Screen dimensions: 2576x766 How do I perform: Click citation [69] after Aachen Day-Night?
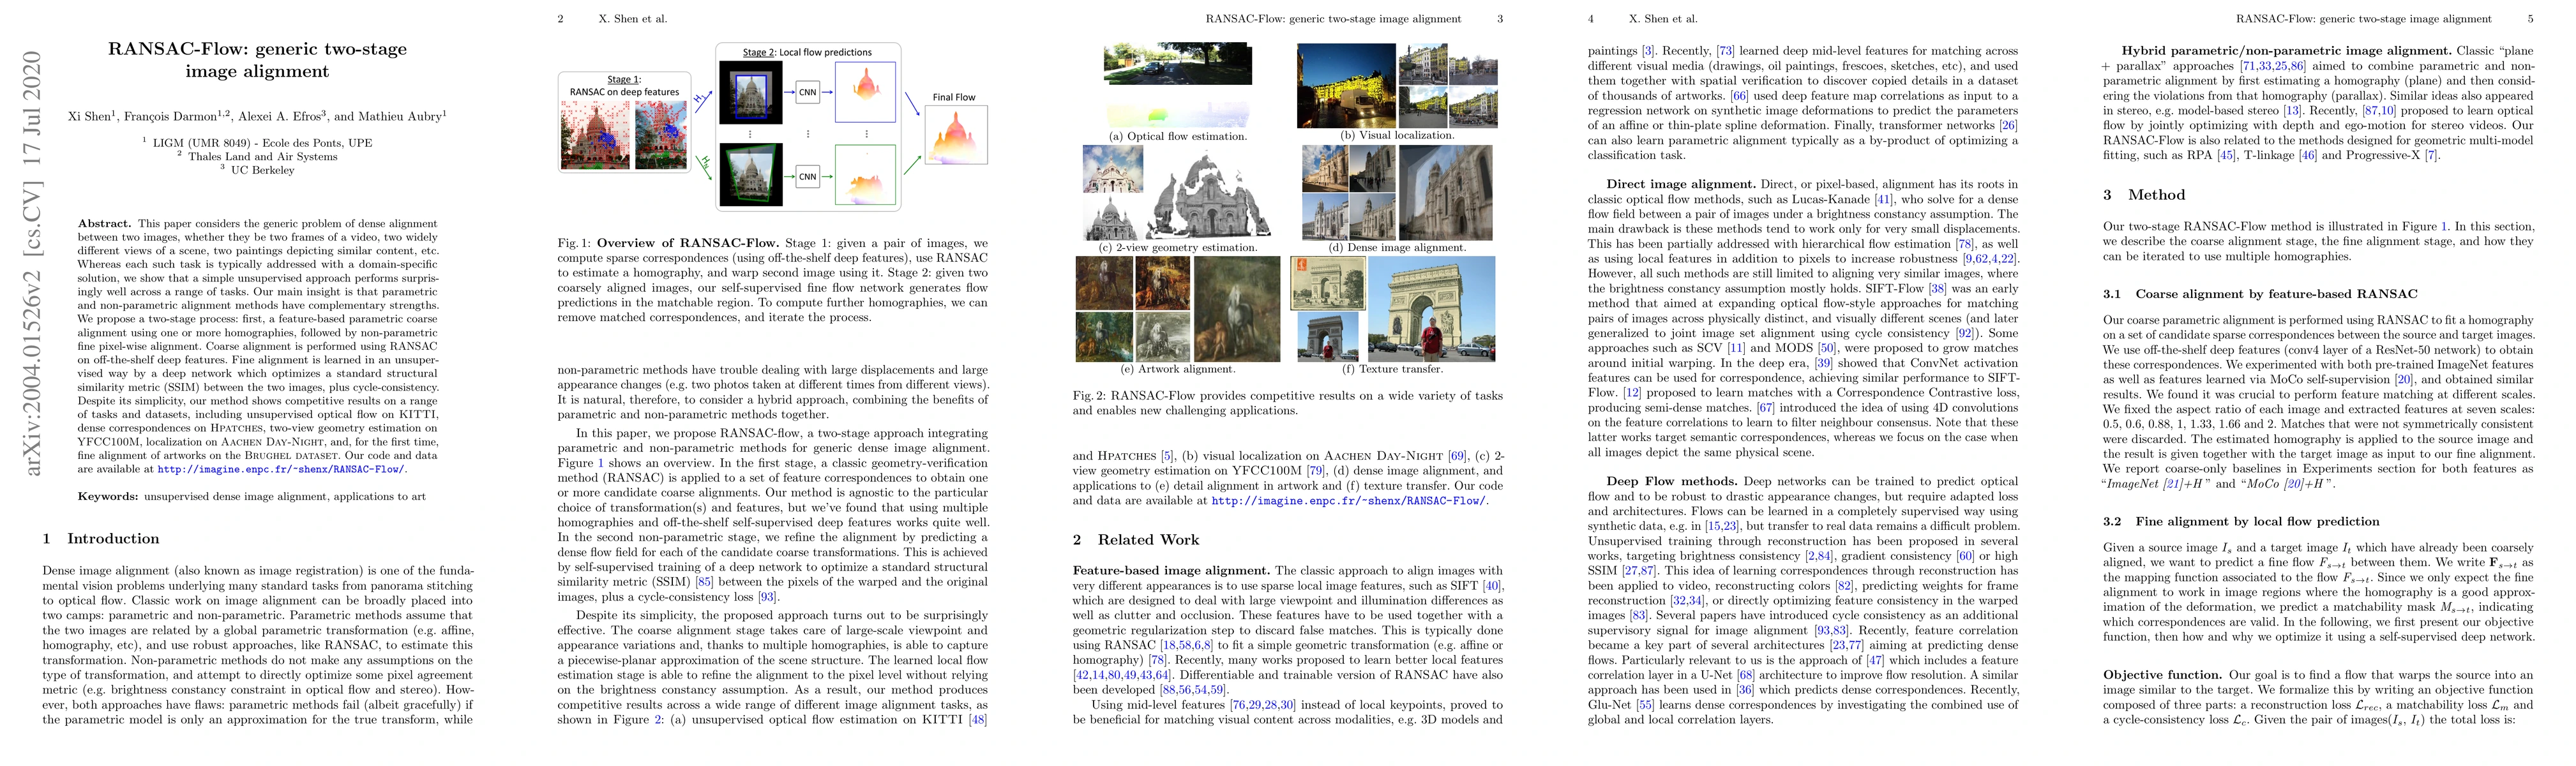1457,456
